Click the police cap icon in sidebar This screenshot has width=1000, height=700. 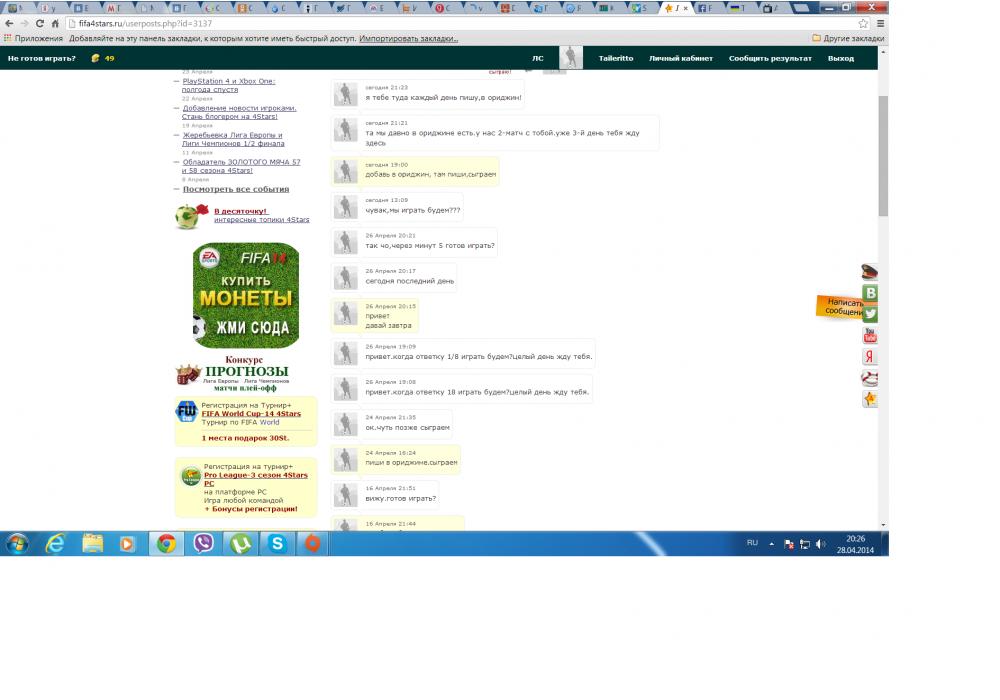870,272
